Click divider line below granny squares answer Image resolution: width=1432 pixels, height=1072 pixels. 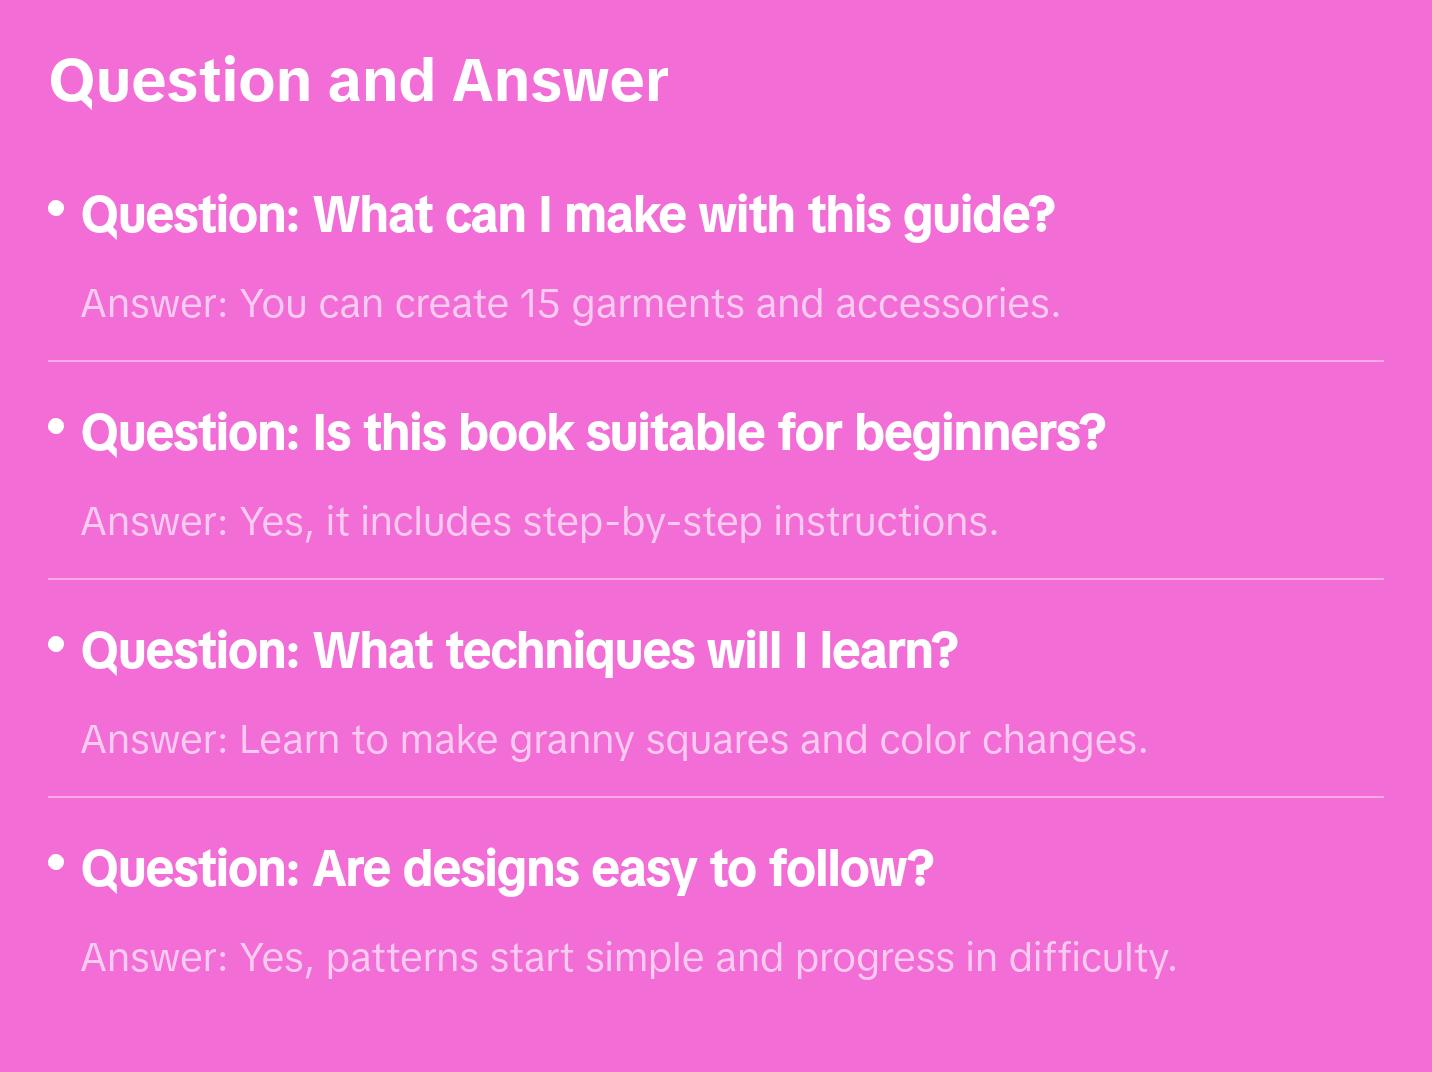pyautogui.click(x=716, y=797)
